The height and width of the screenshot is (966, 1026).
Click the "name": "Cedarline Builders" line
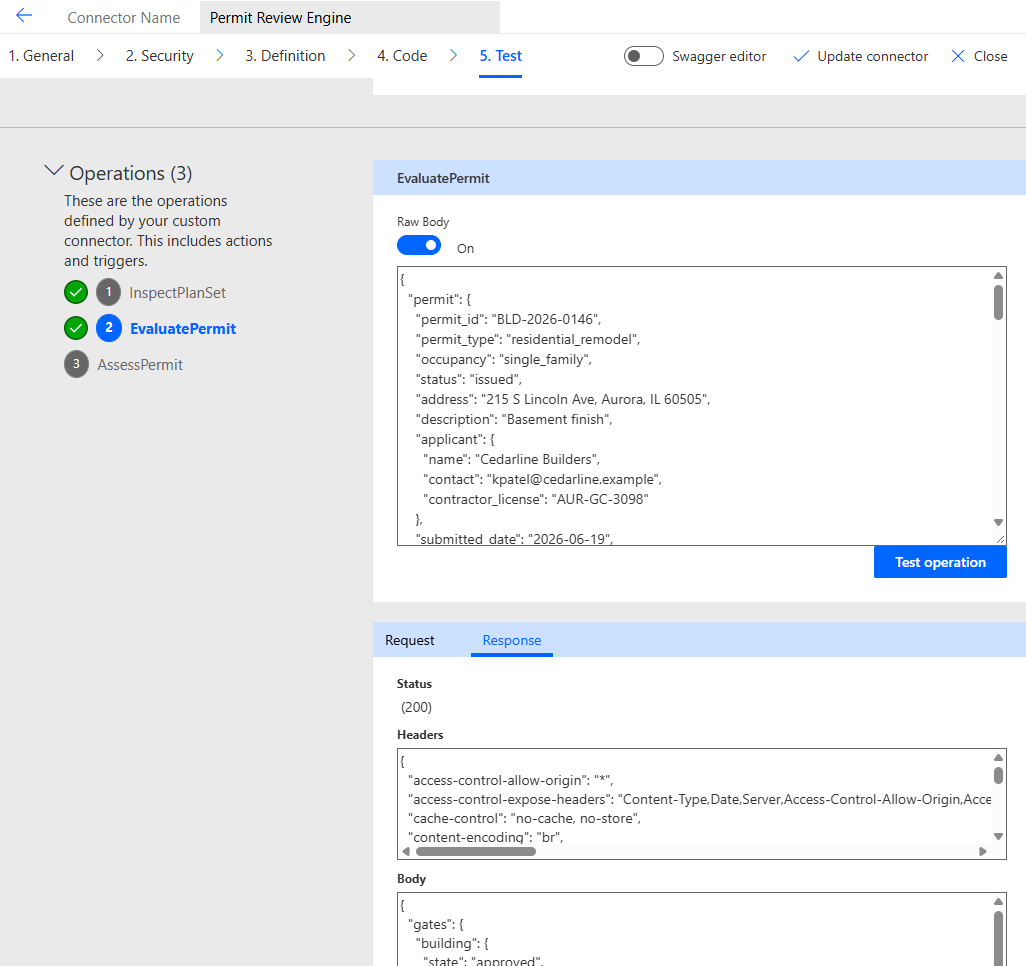[511, 459]
